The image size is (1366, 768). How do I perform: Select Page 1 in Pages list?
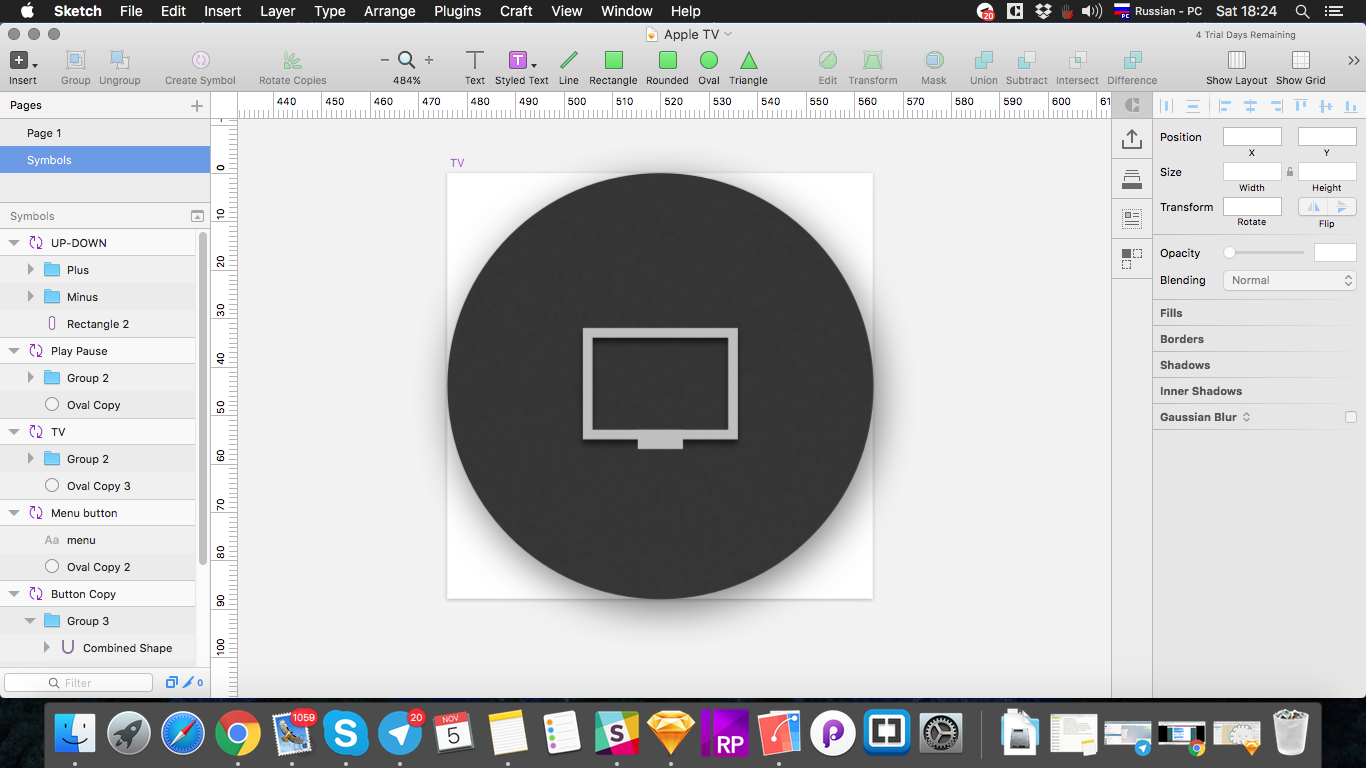[44, 133]
